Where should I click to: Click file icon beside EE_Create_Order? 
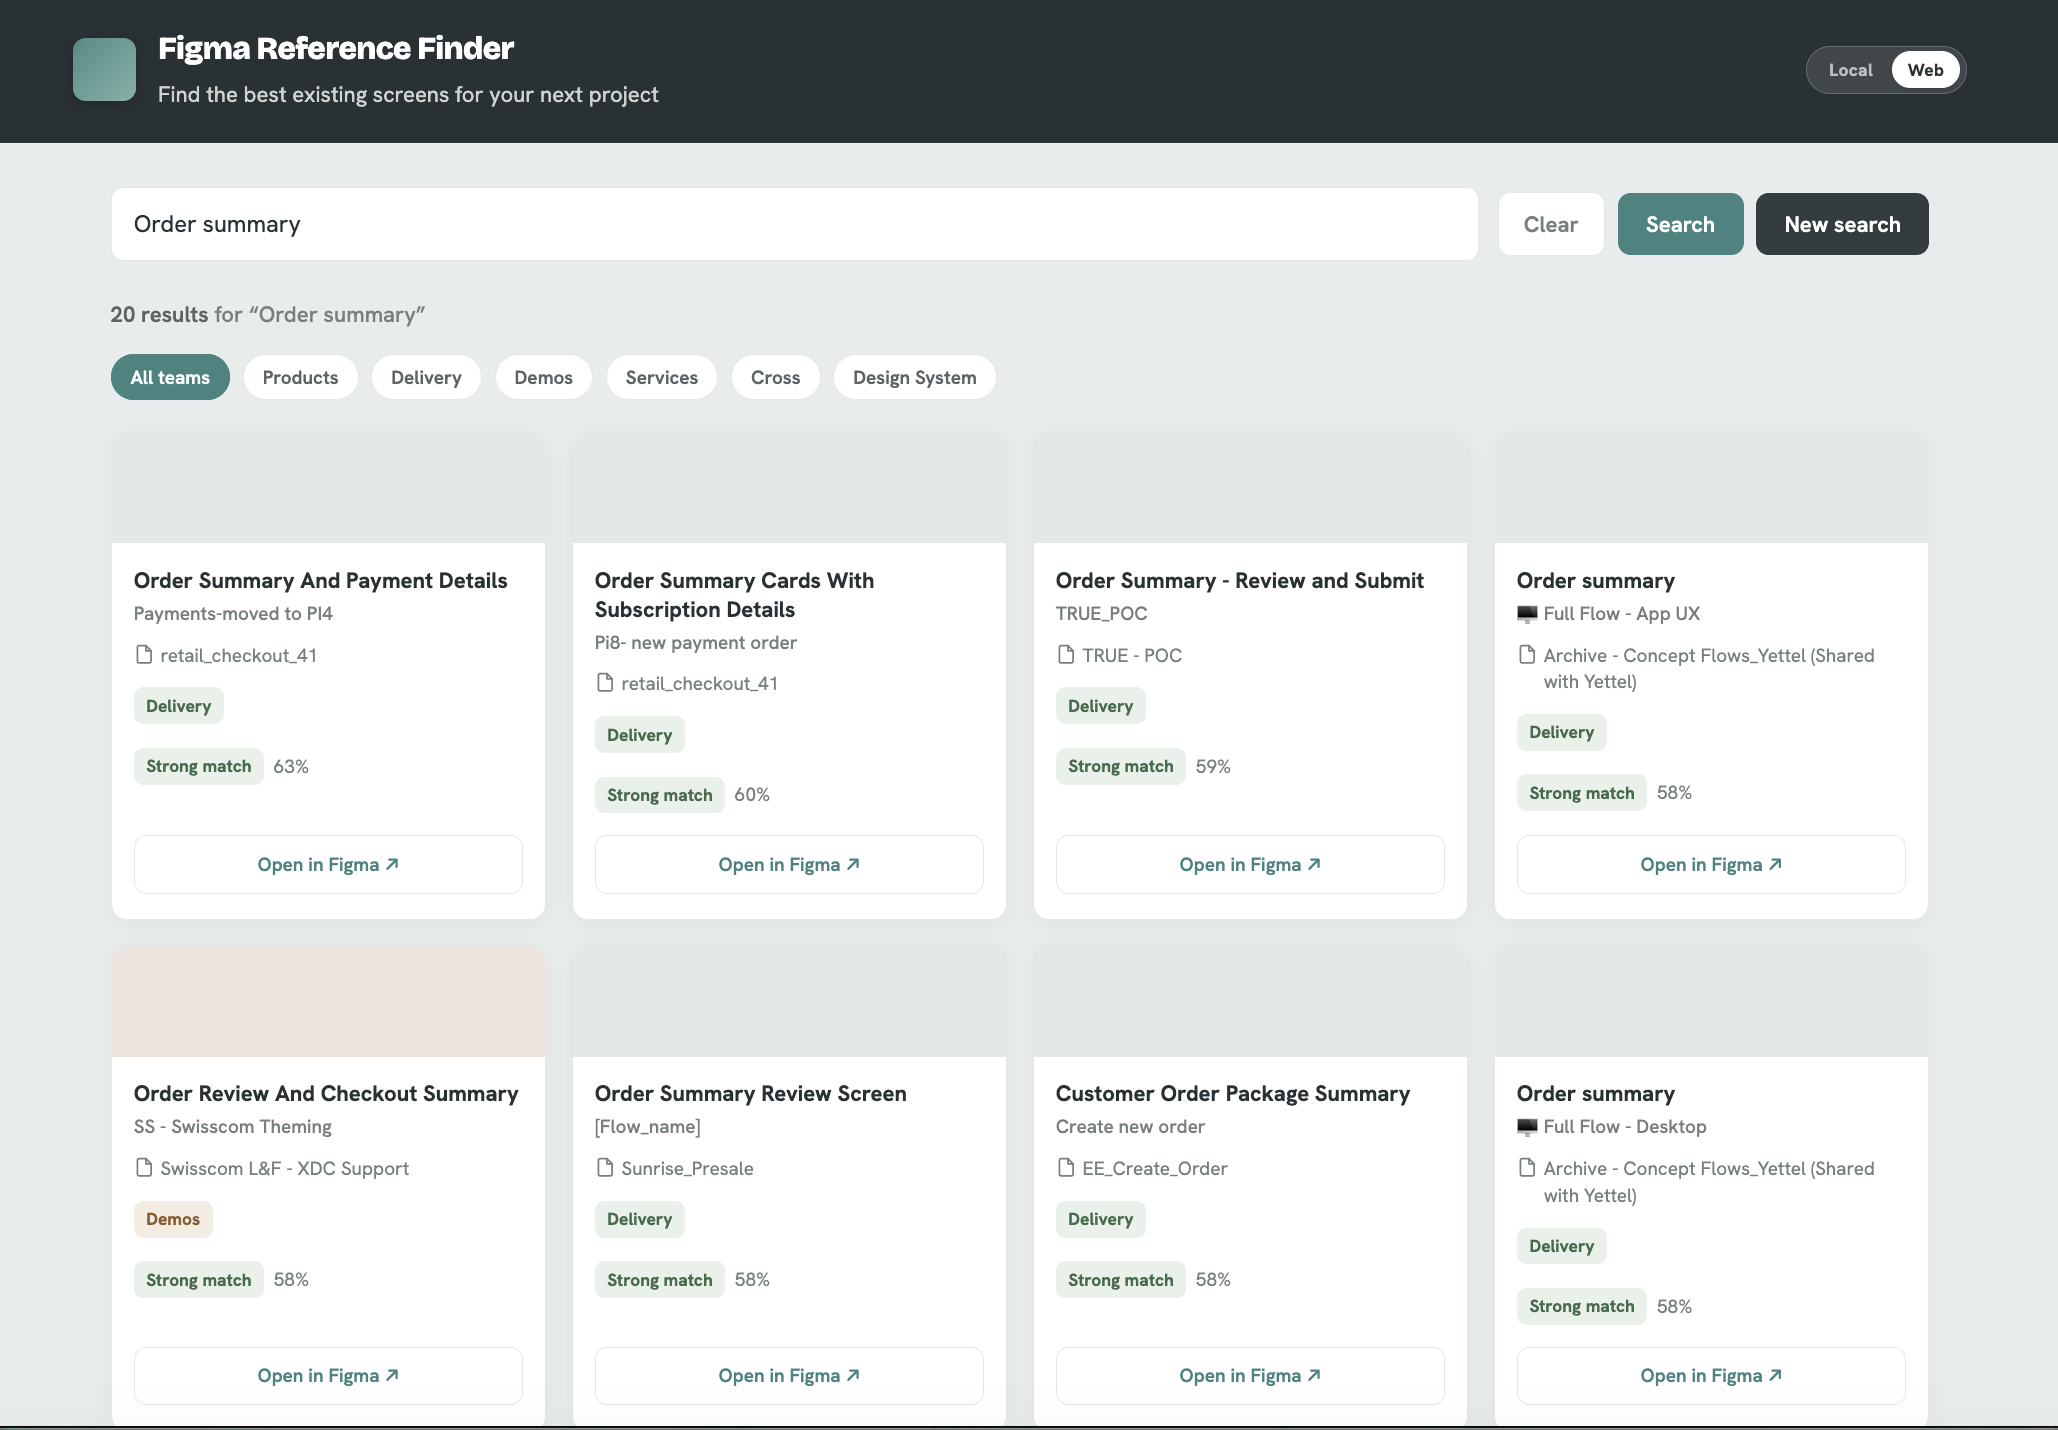(1066, 1168)
